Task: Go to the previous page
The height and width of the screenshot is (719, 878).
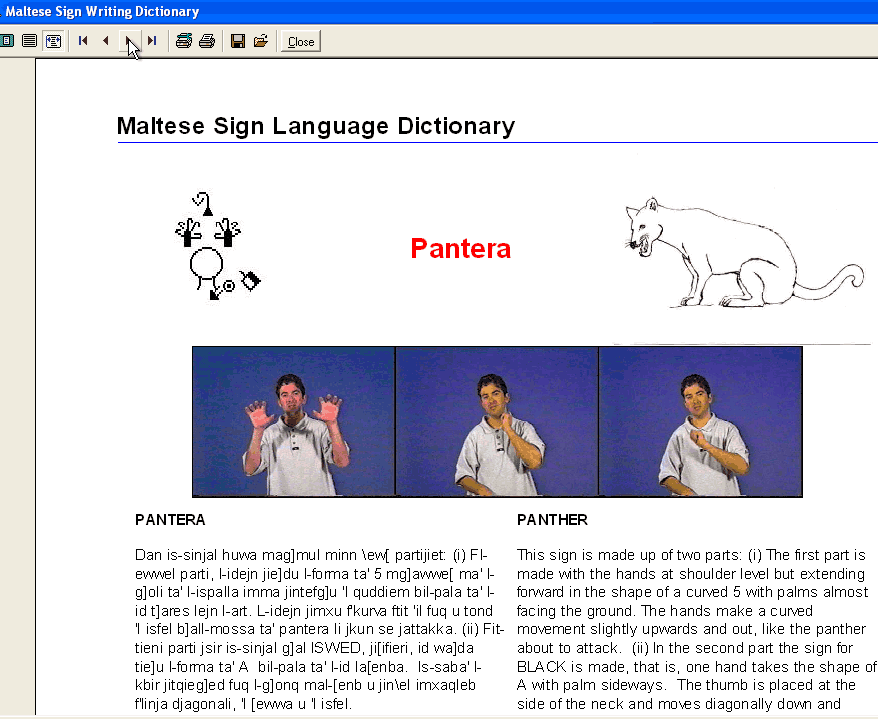Action: (x=106, y=41)
